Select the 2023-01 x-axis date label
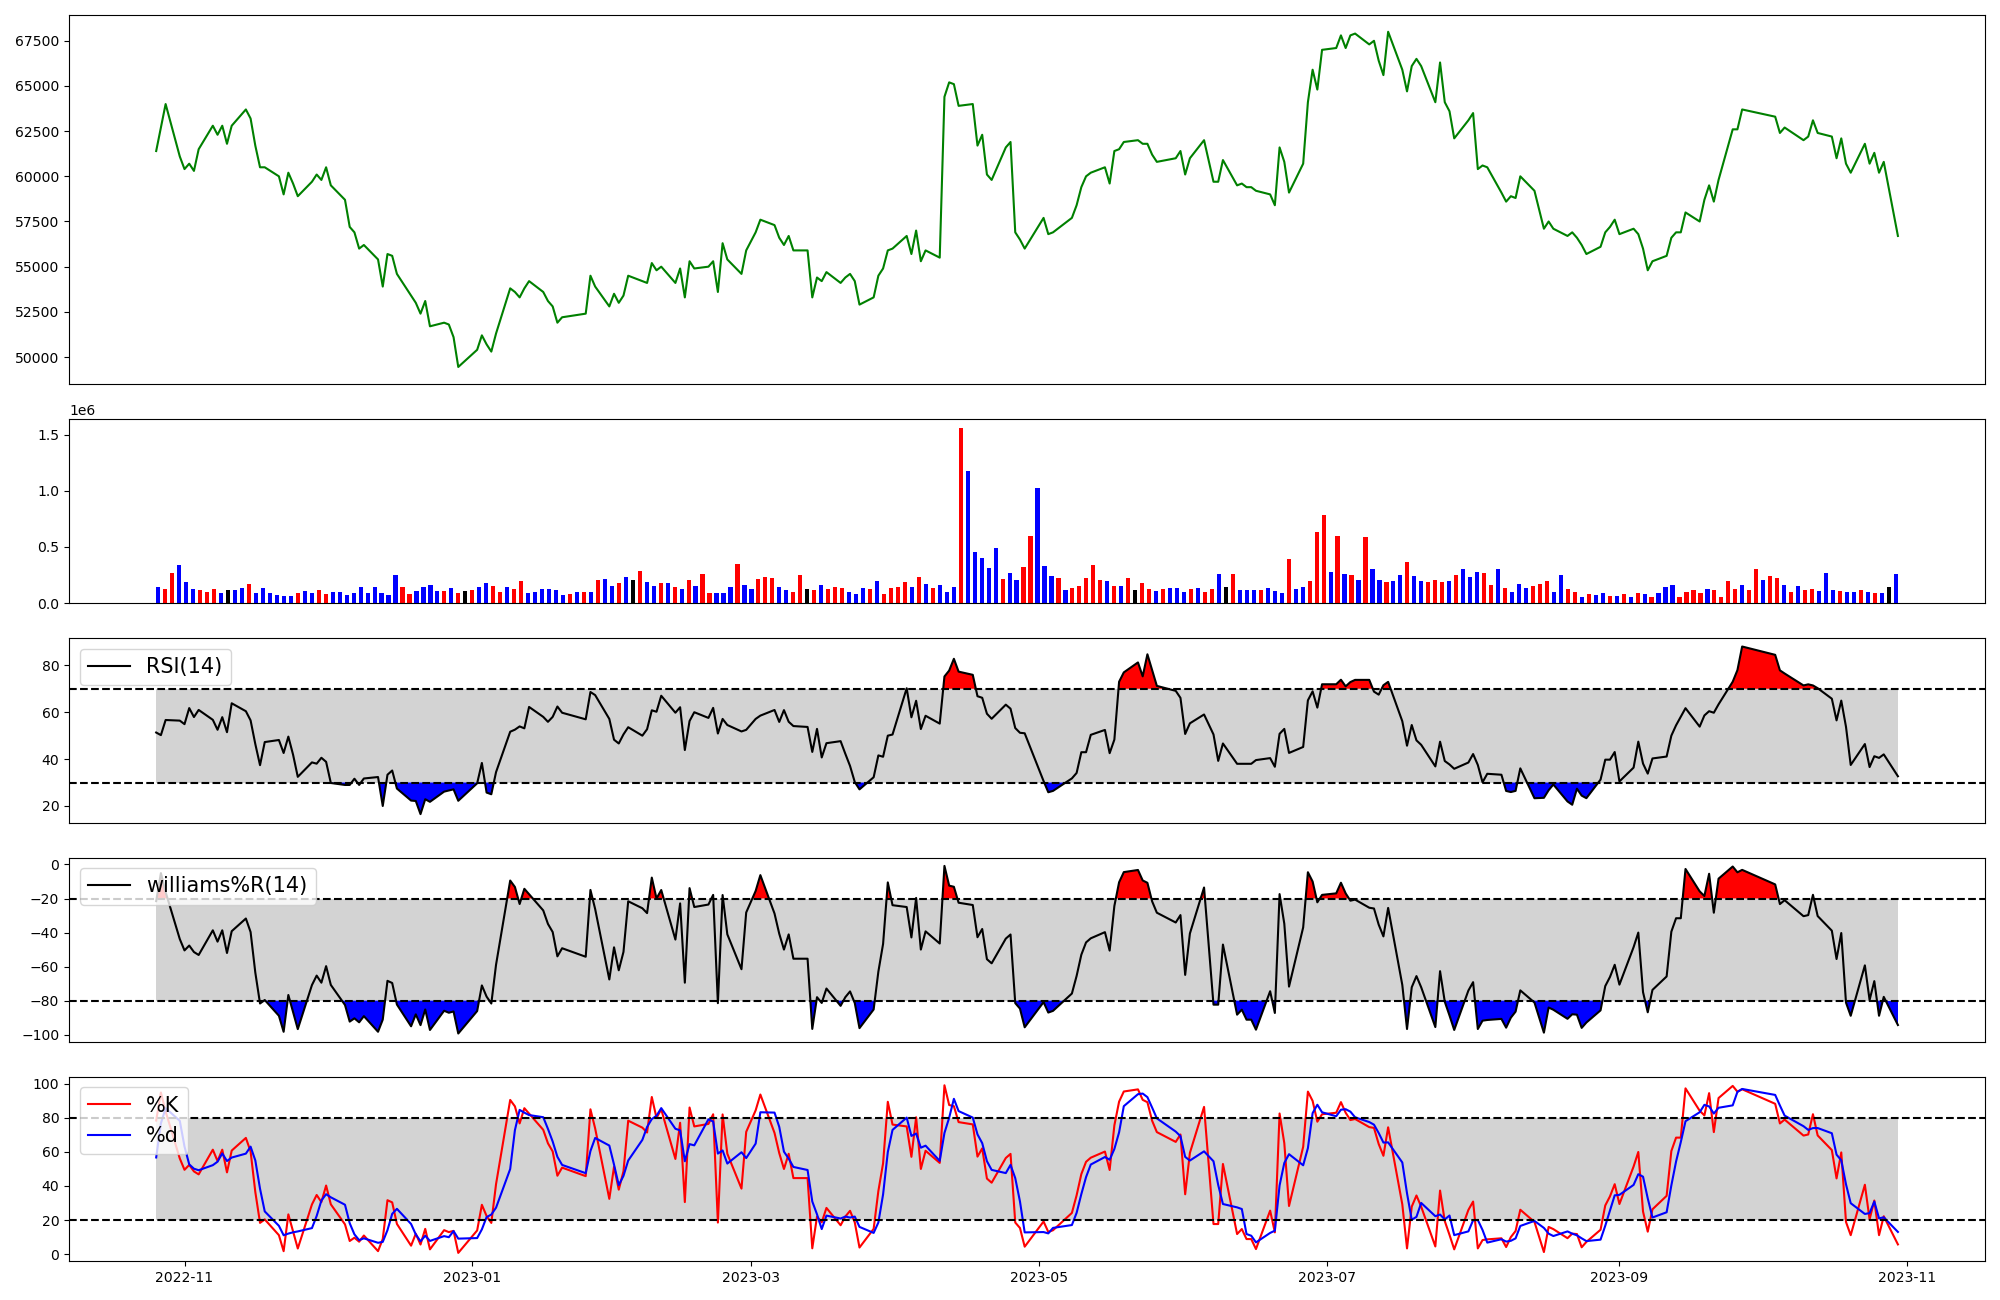Viewport: 2000px width, 1300px height. (471, 1277)
